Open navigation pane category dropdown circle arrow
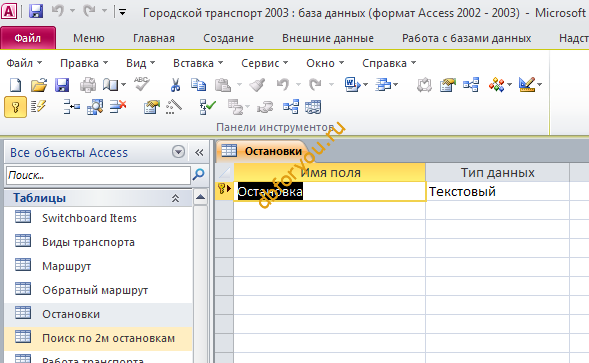 tap(178, 152)
